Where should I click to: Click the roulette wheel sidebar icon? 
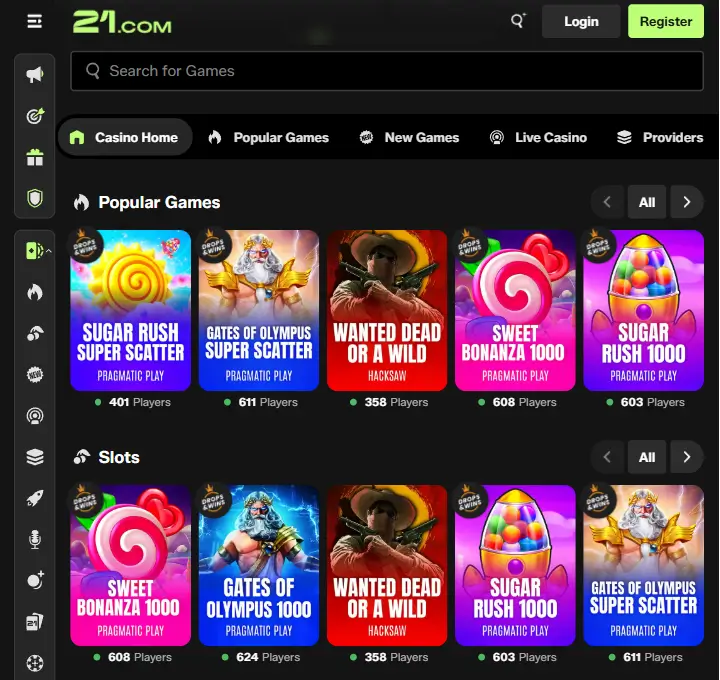pos(35,663)
